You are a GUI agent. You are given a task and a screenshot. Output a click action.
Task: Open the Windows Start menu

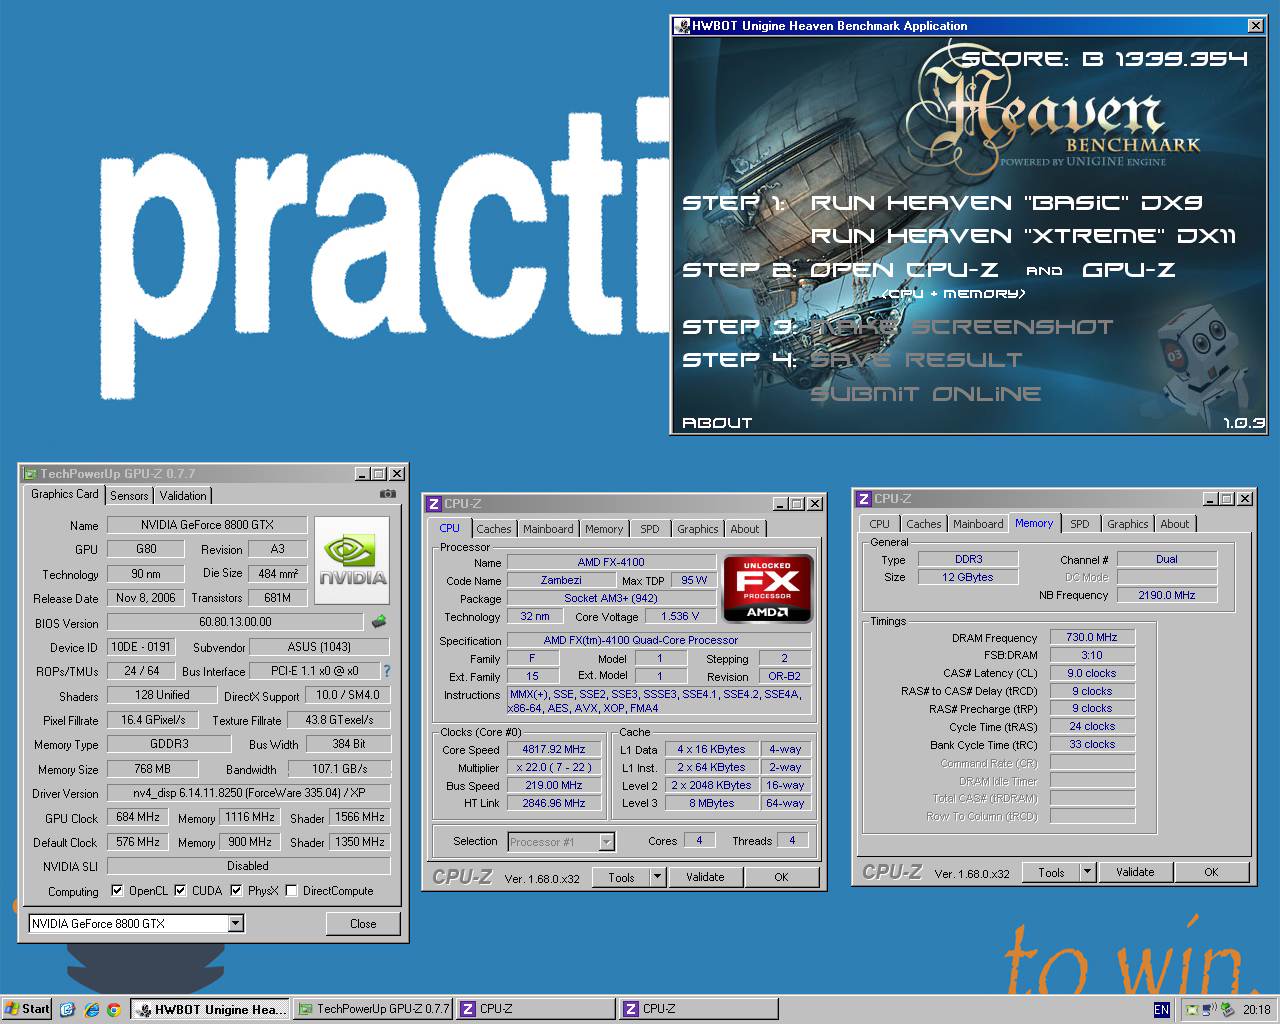[27, 1009]
